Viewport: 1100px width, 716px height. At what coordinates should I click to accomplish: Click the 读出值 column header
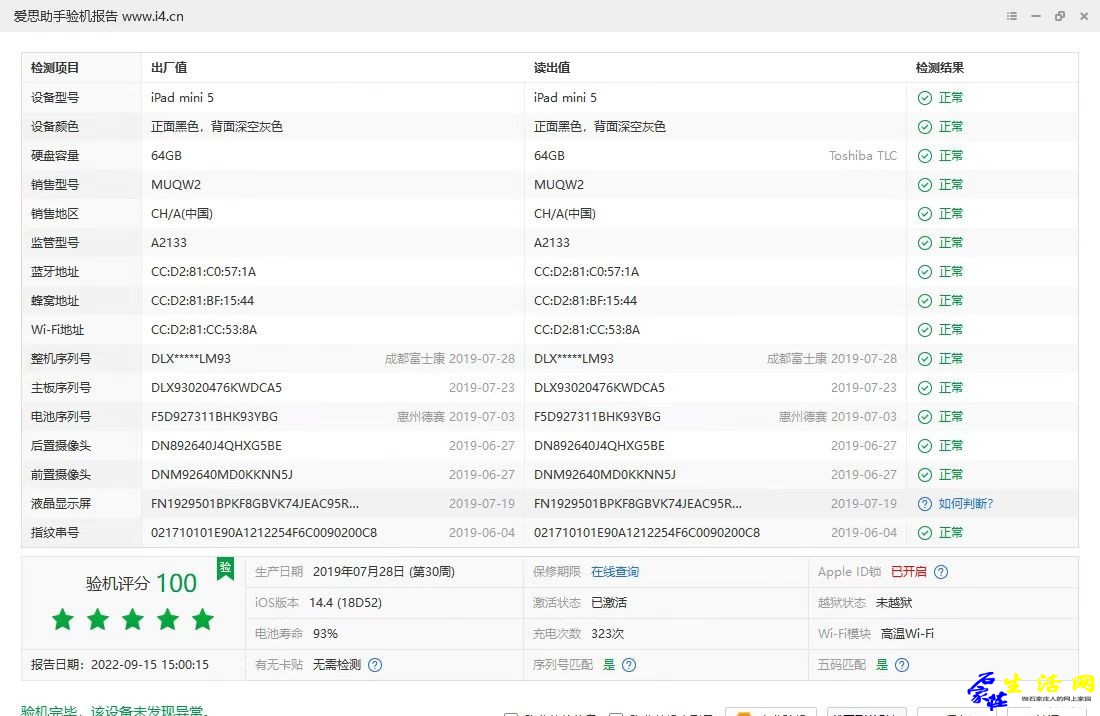pyautogui.click(x=552, y=67)
